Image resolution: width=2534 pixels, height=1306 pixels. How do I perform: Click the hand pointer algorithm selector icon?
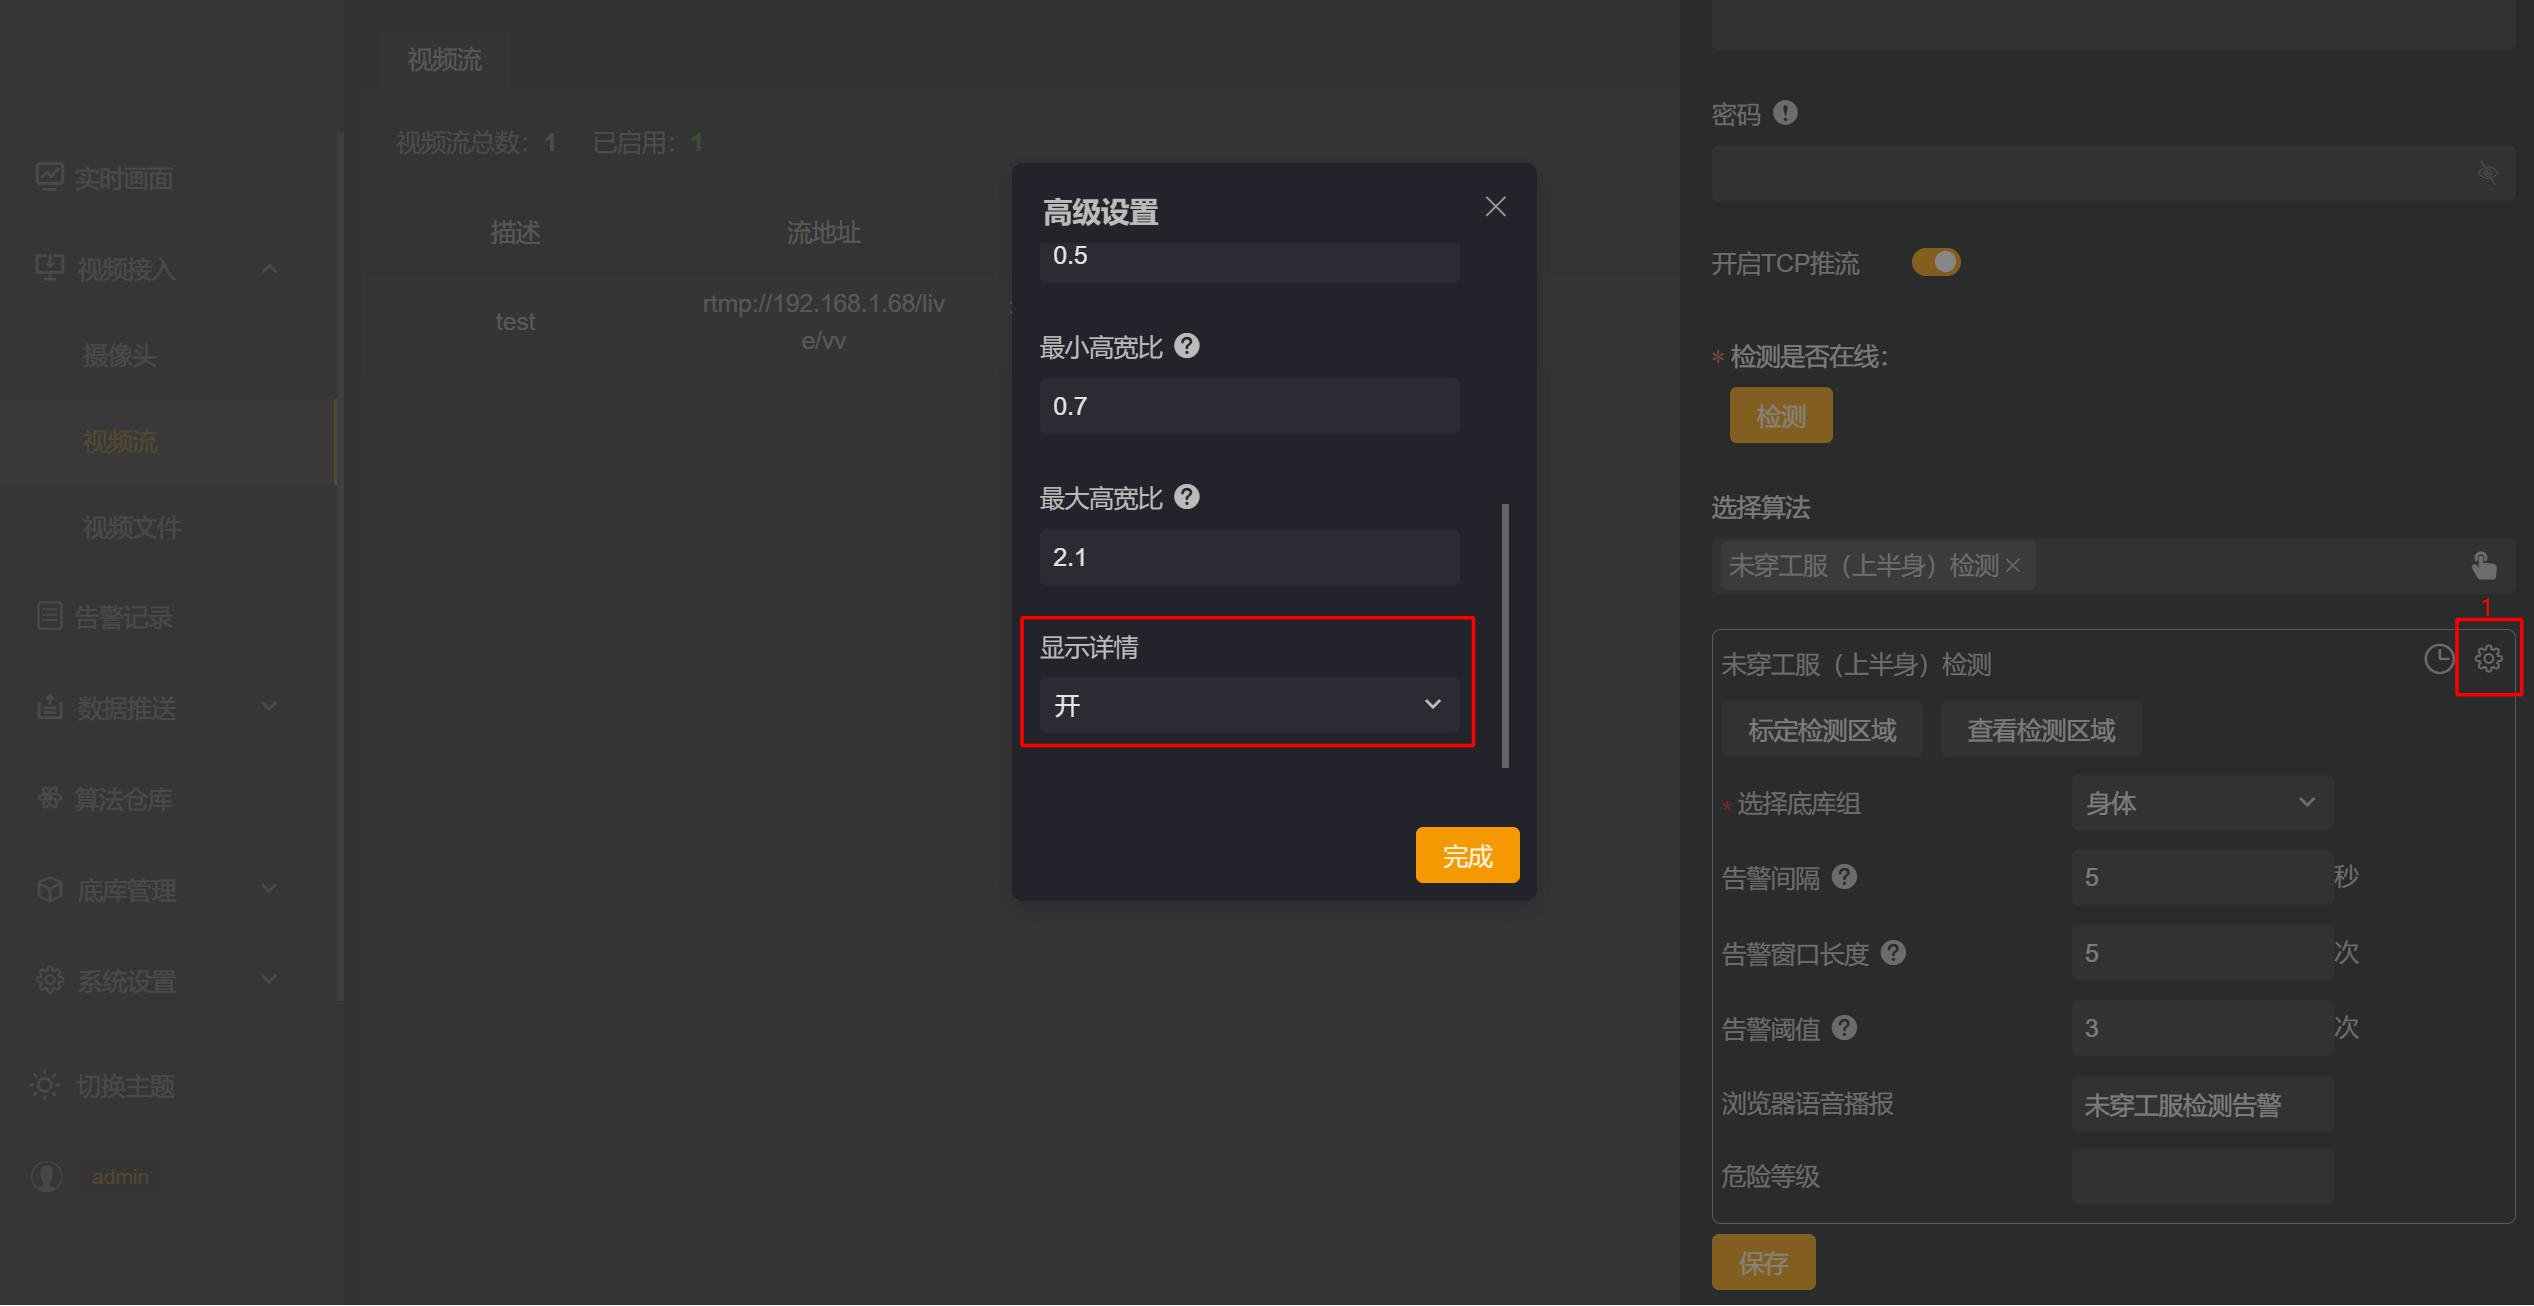tap(2483, 566)
